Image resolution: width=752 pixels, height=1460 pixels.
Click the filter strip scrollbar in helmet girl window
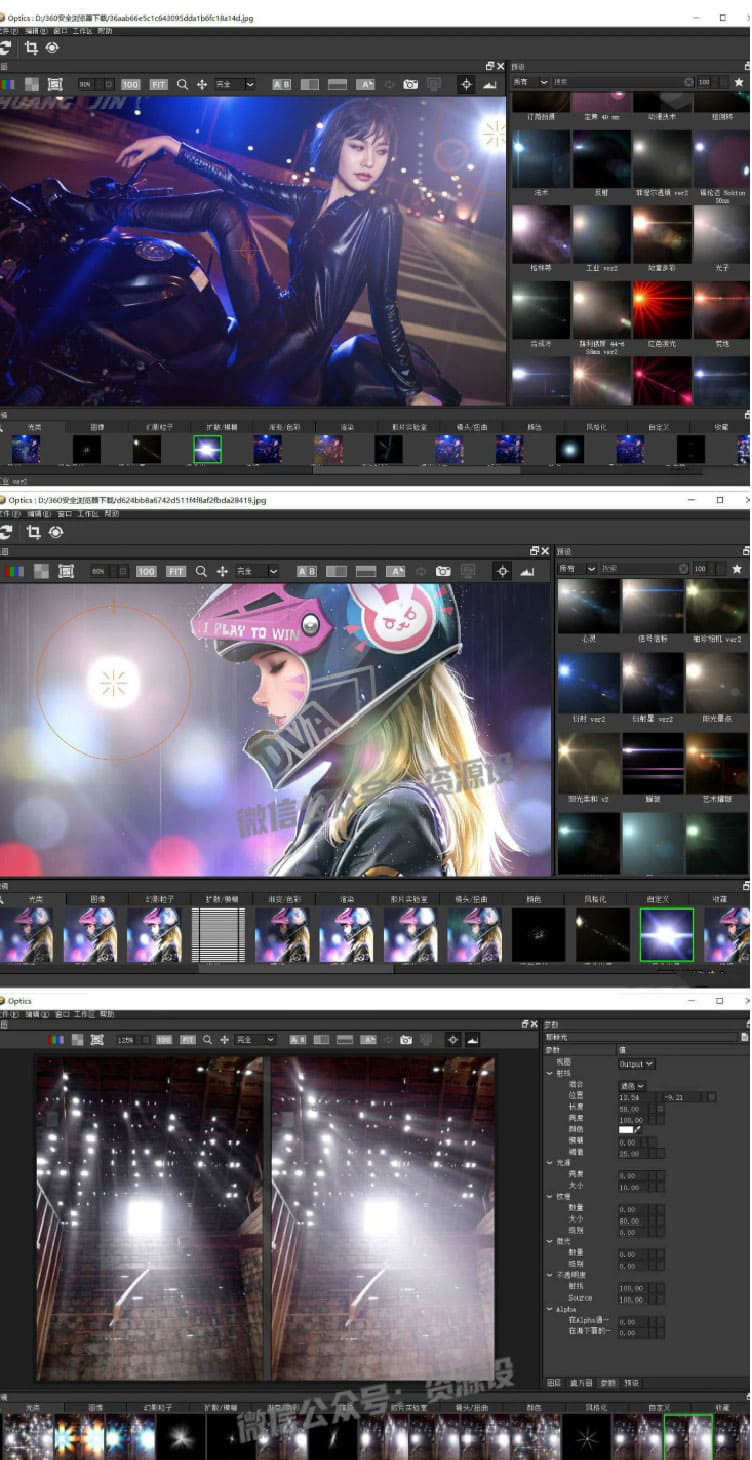tap(295, 967)
